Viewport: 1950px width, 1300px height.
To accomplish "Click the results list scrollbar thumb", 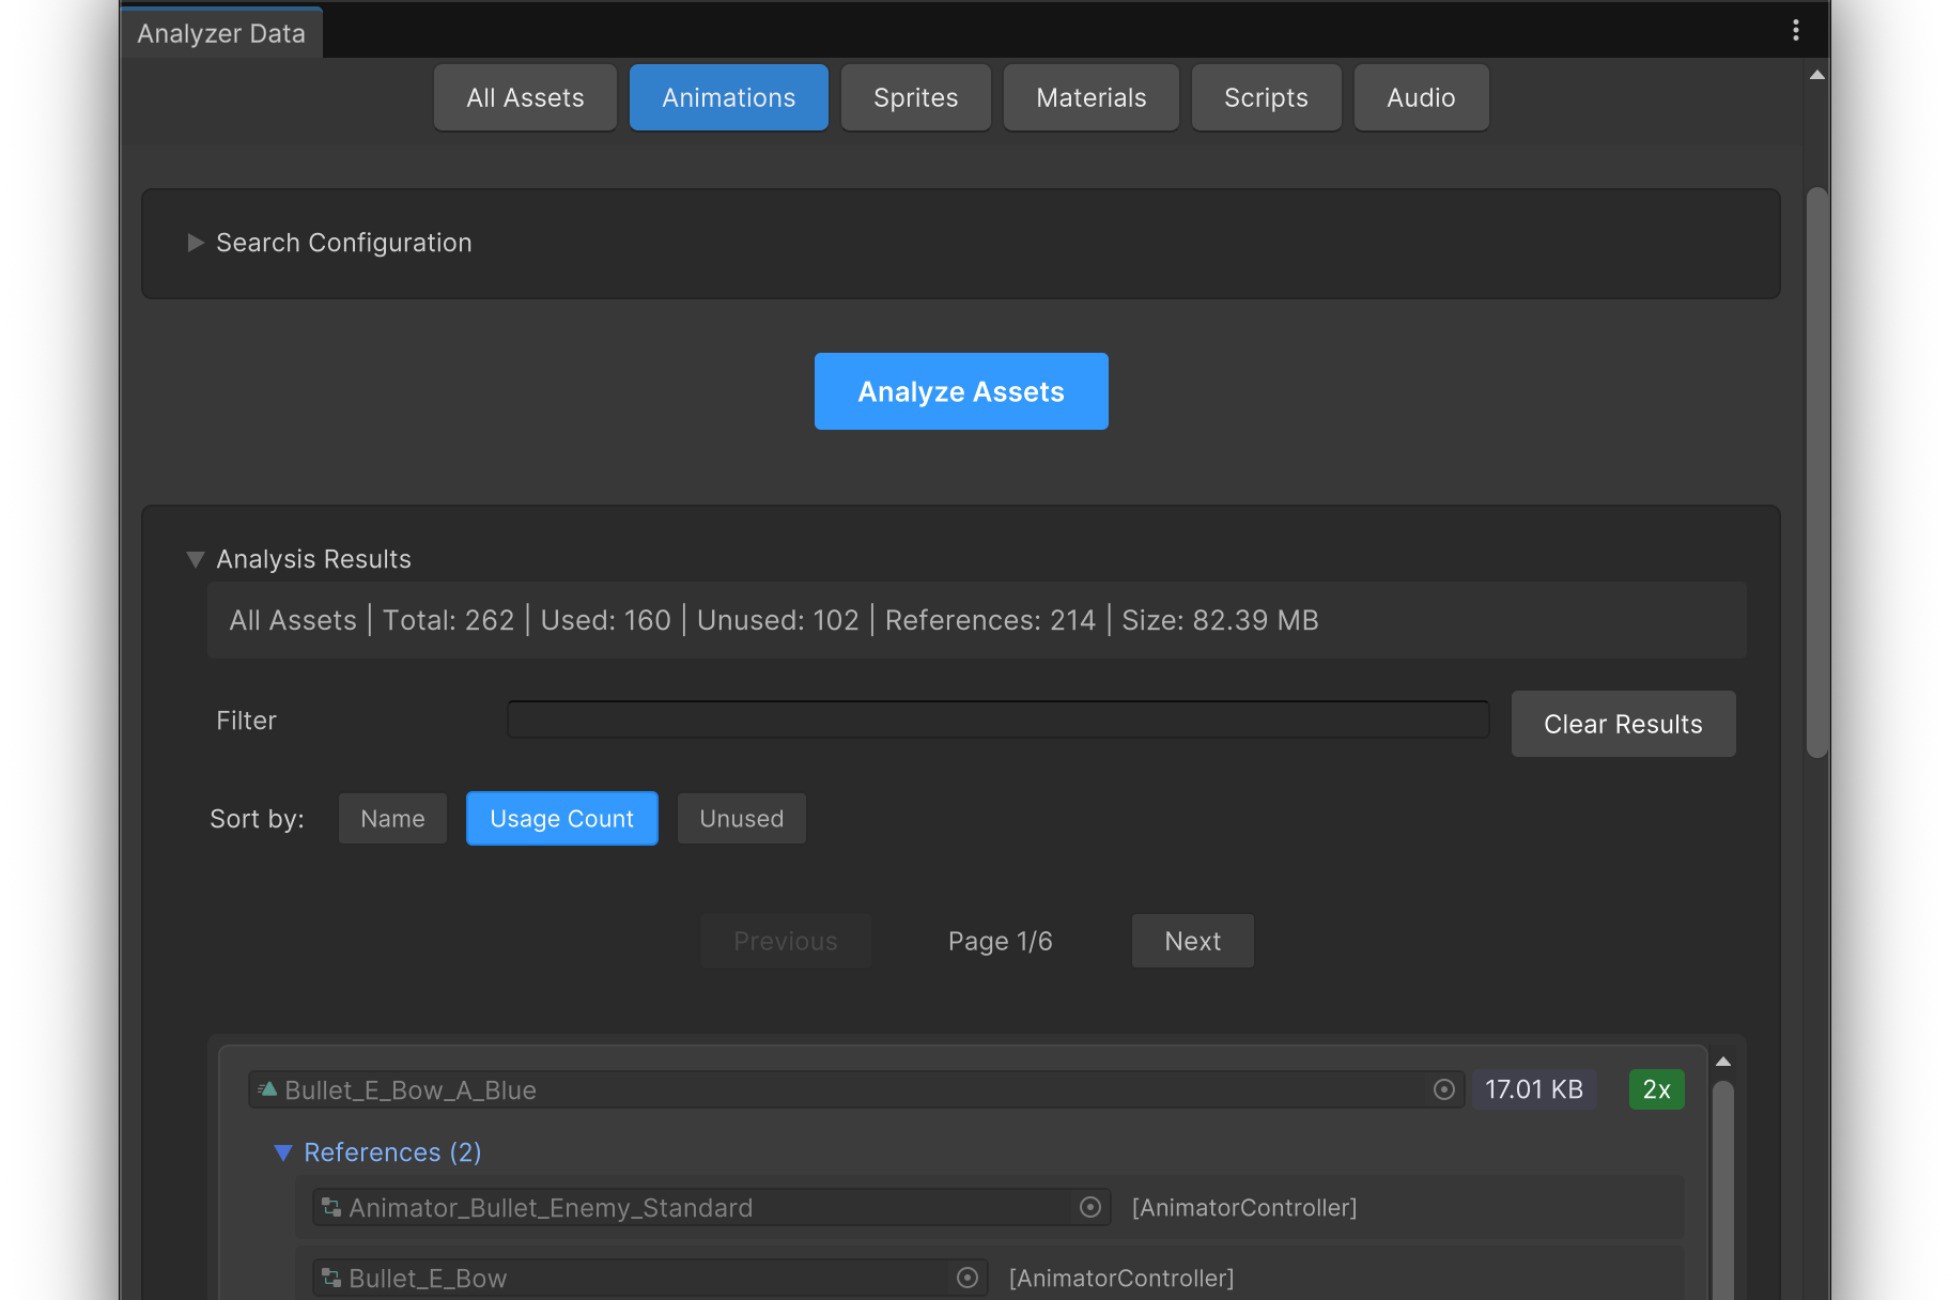I will (x=1723, y=1190).
